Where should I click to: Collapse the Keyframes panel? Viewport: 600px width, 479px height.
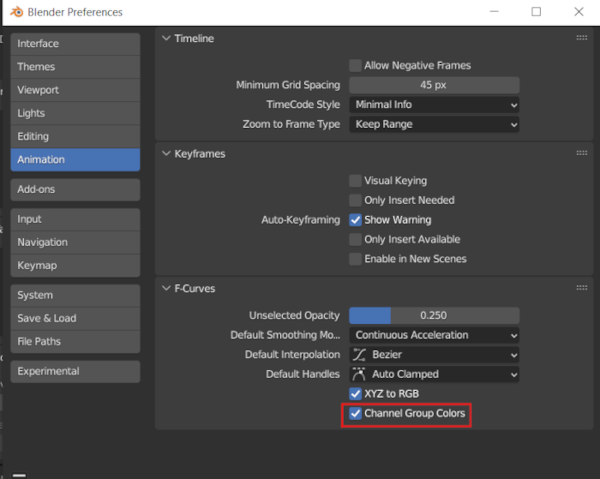tap(166, 153)
